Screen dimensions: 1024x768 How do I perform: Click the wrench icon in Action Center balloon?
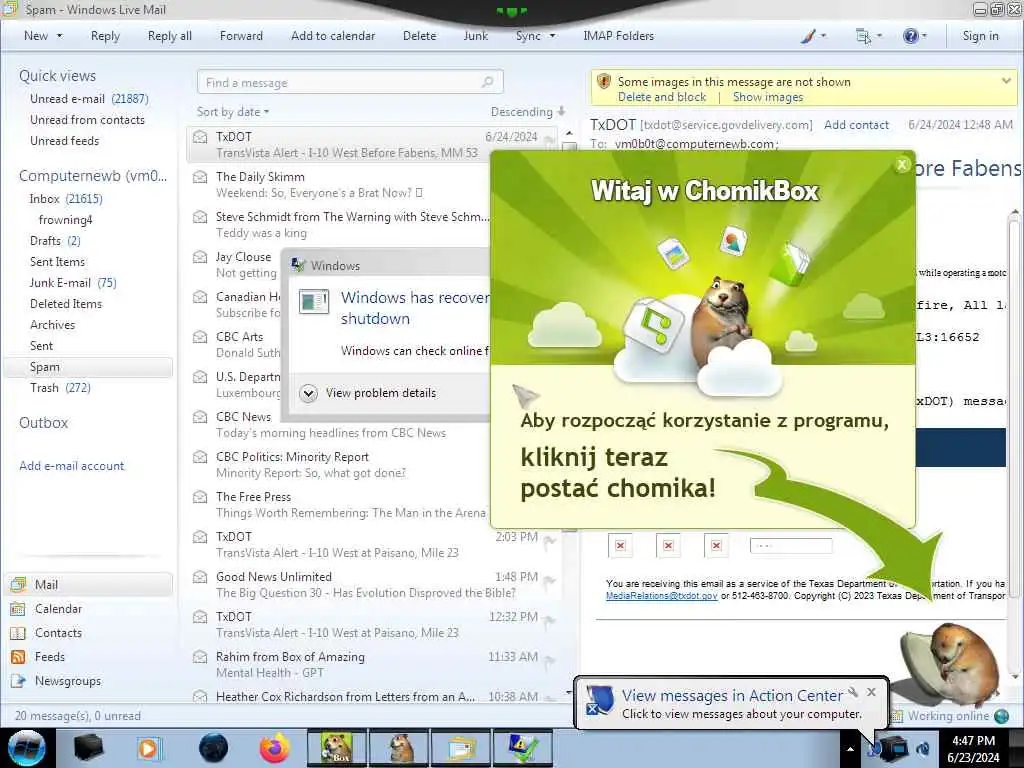tap(853, 692)
